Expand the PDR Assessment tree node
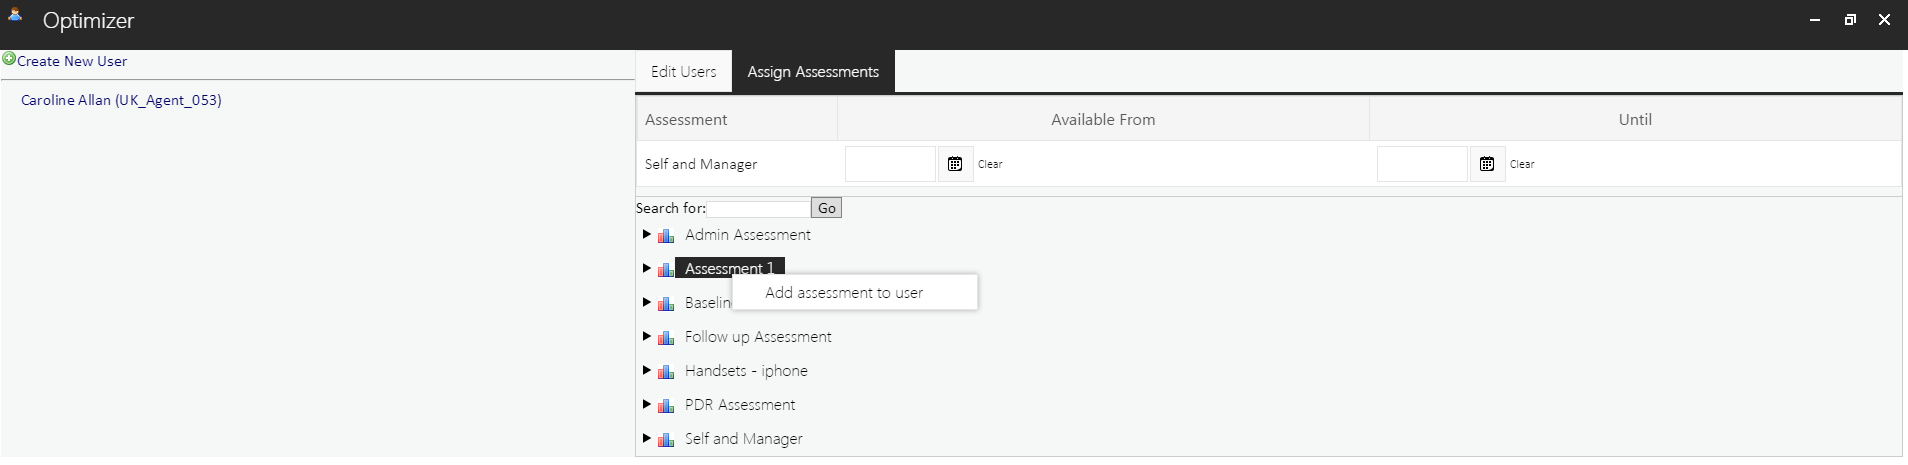1908x465 pixels. (646, 405)
